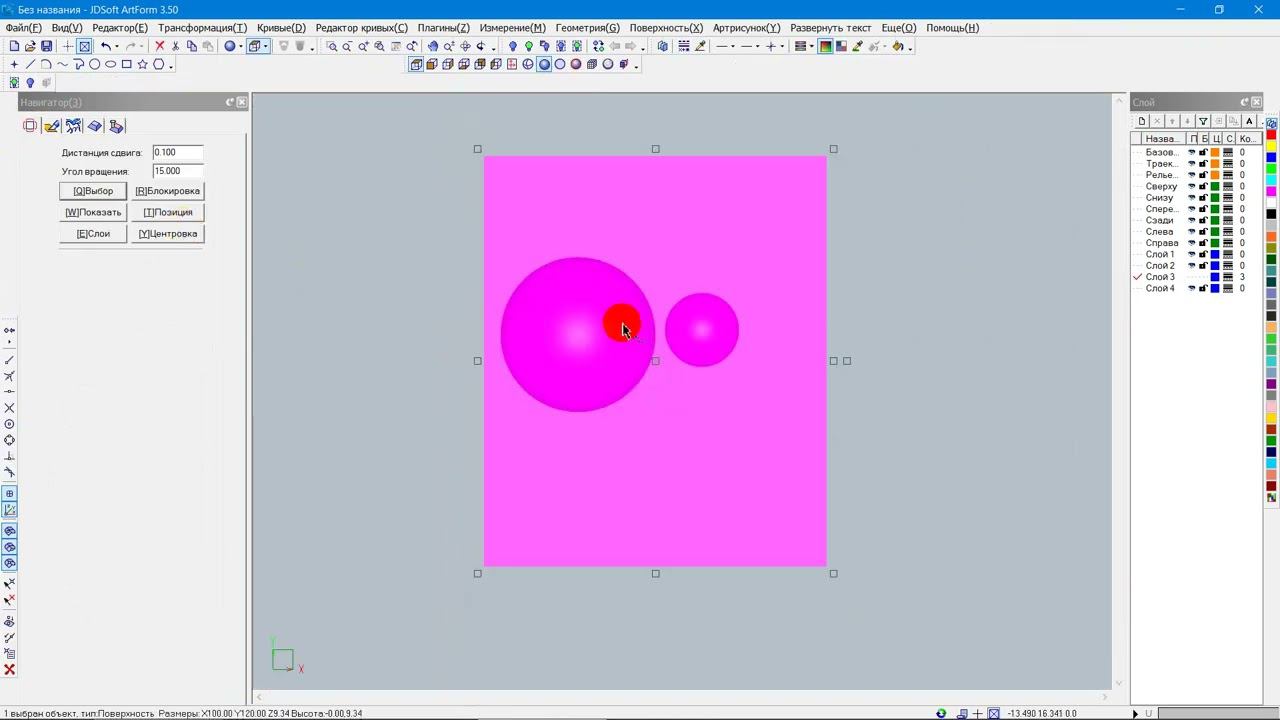This screenshot has height=720, width=1280.
Task: Select the Слой 3 layer row
Action: pos(1197,277)
